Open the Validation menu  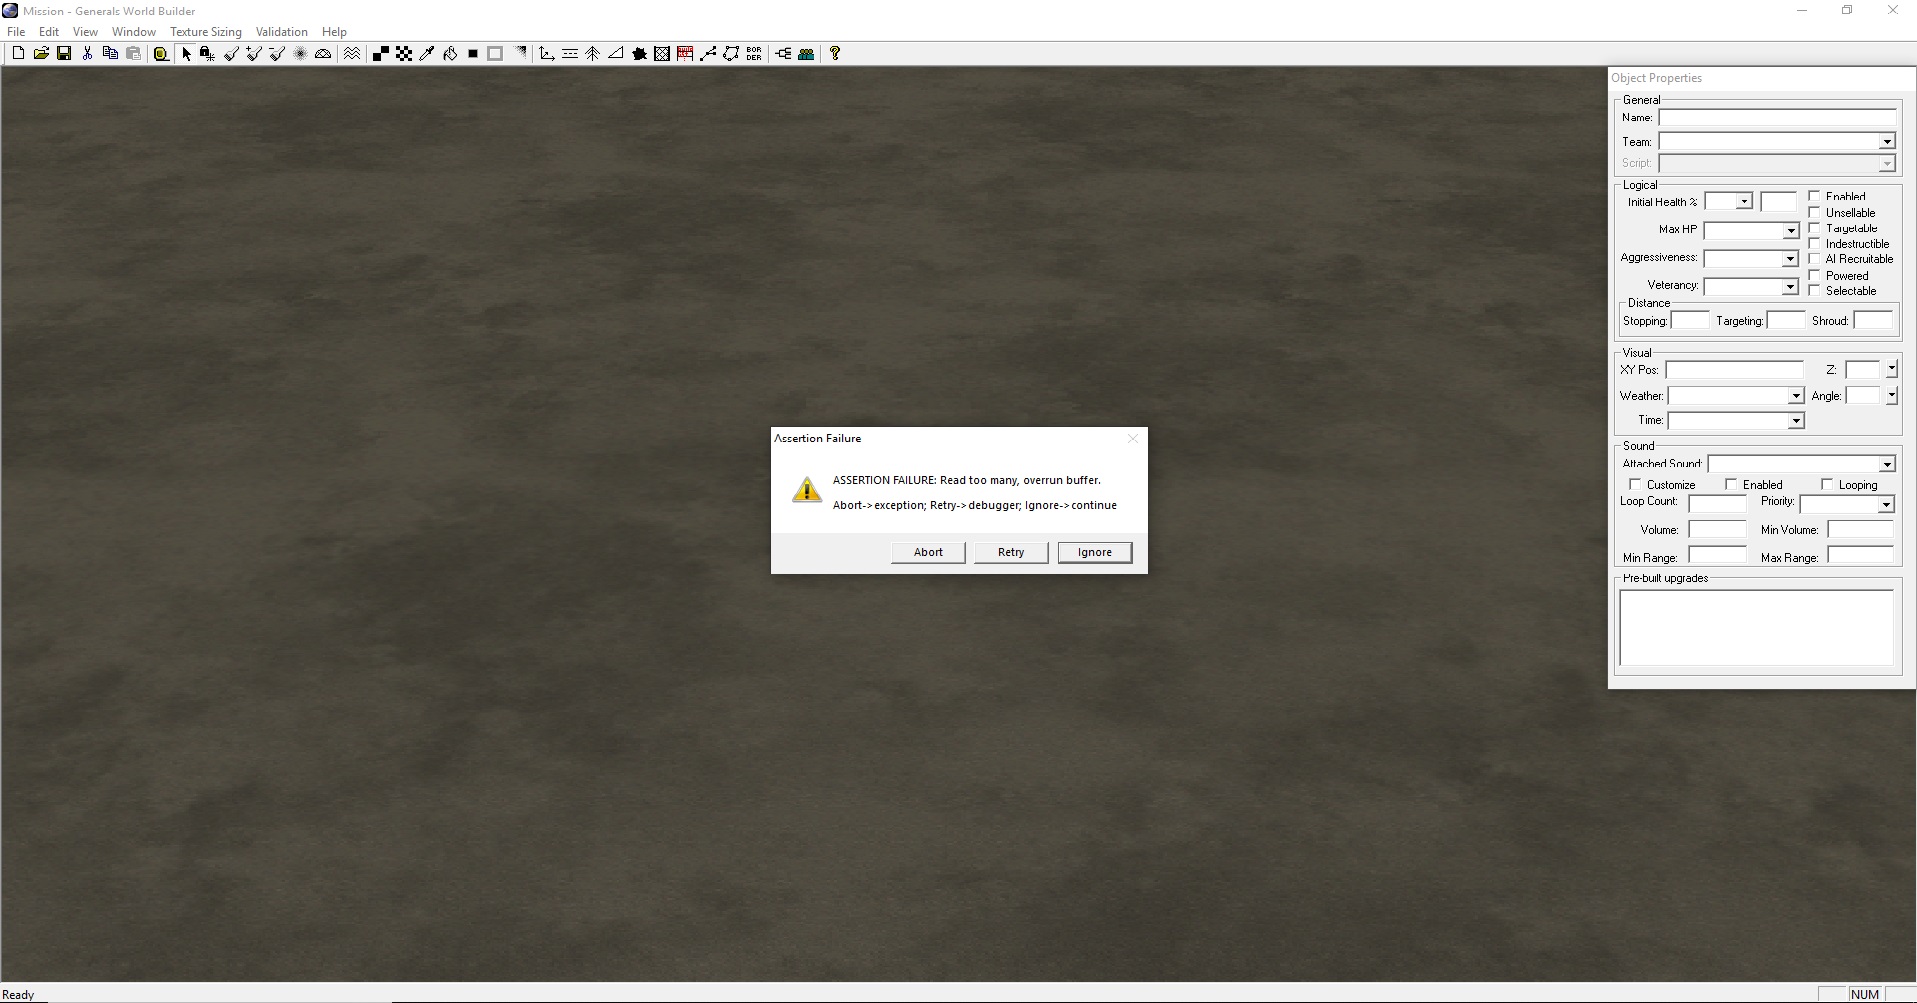point(281,32)
